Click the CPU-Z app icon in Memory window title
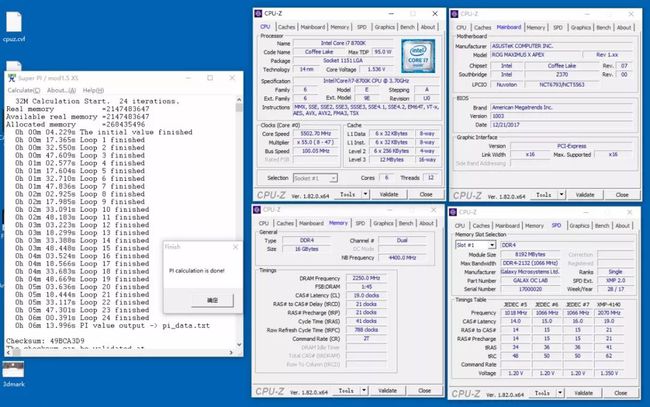 click(257, 210)
